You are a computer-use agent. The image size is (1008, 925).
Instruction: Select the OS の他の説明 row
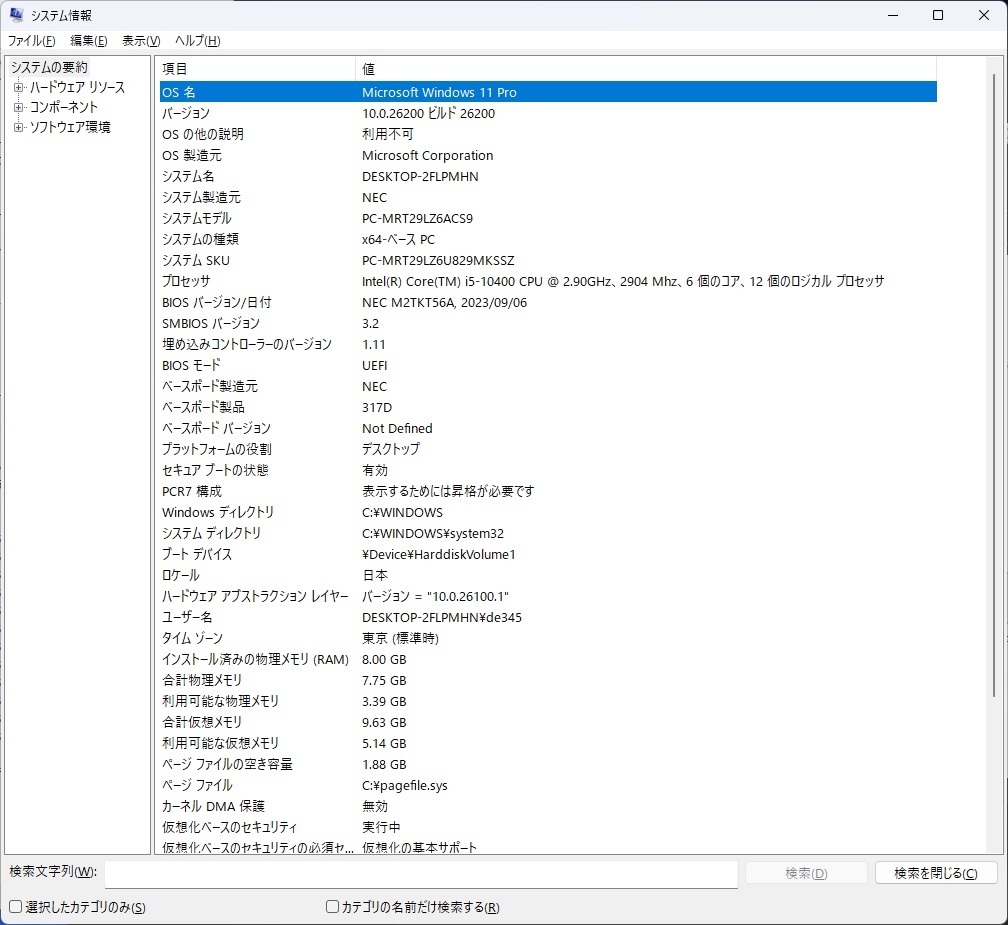[x=548, y=134]
